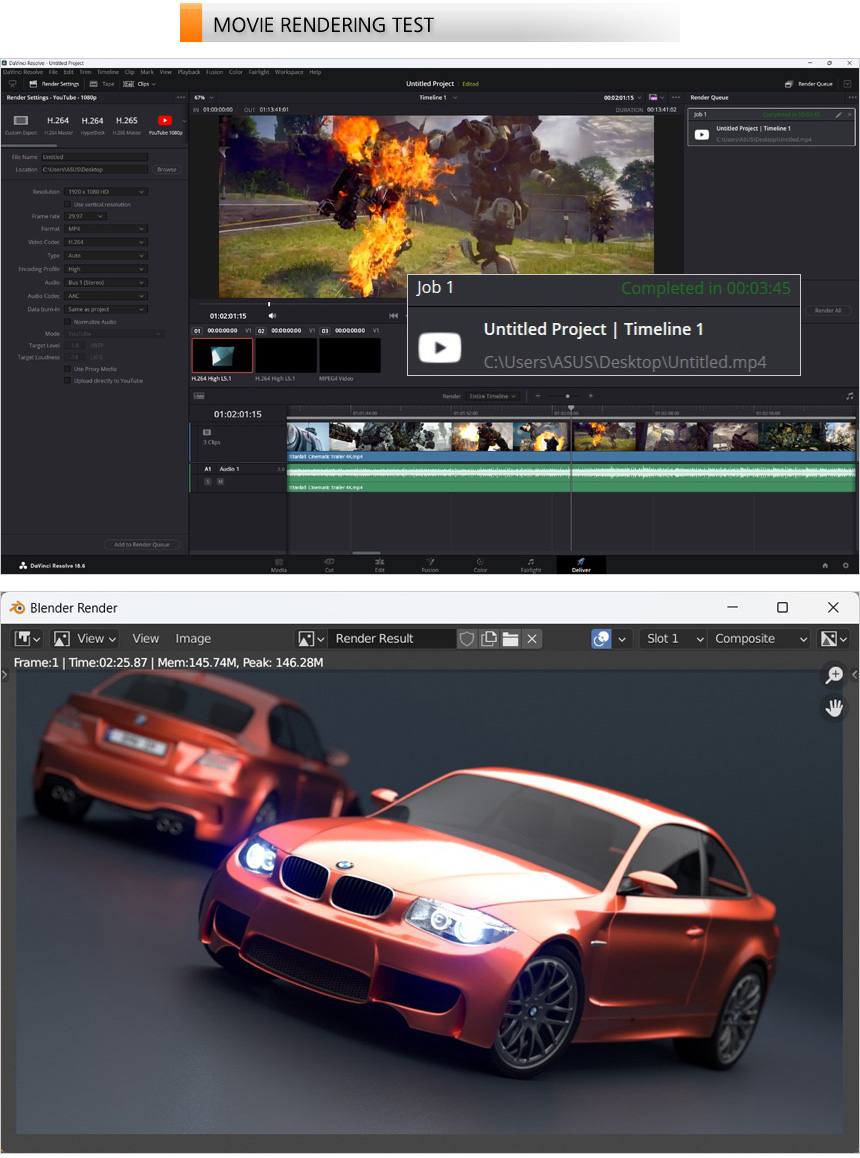Open the Cut page in DaVinci Resolve
The width and height of the screenshot is (860, 1158).
(x=330, y=565)
